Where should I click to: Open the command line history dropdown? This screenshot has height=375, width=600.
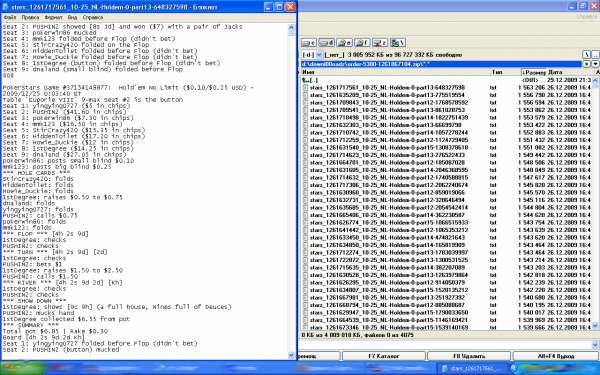[x=595, y=345]
